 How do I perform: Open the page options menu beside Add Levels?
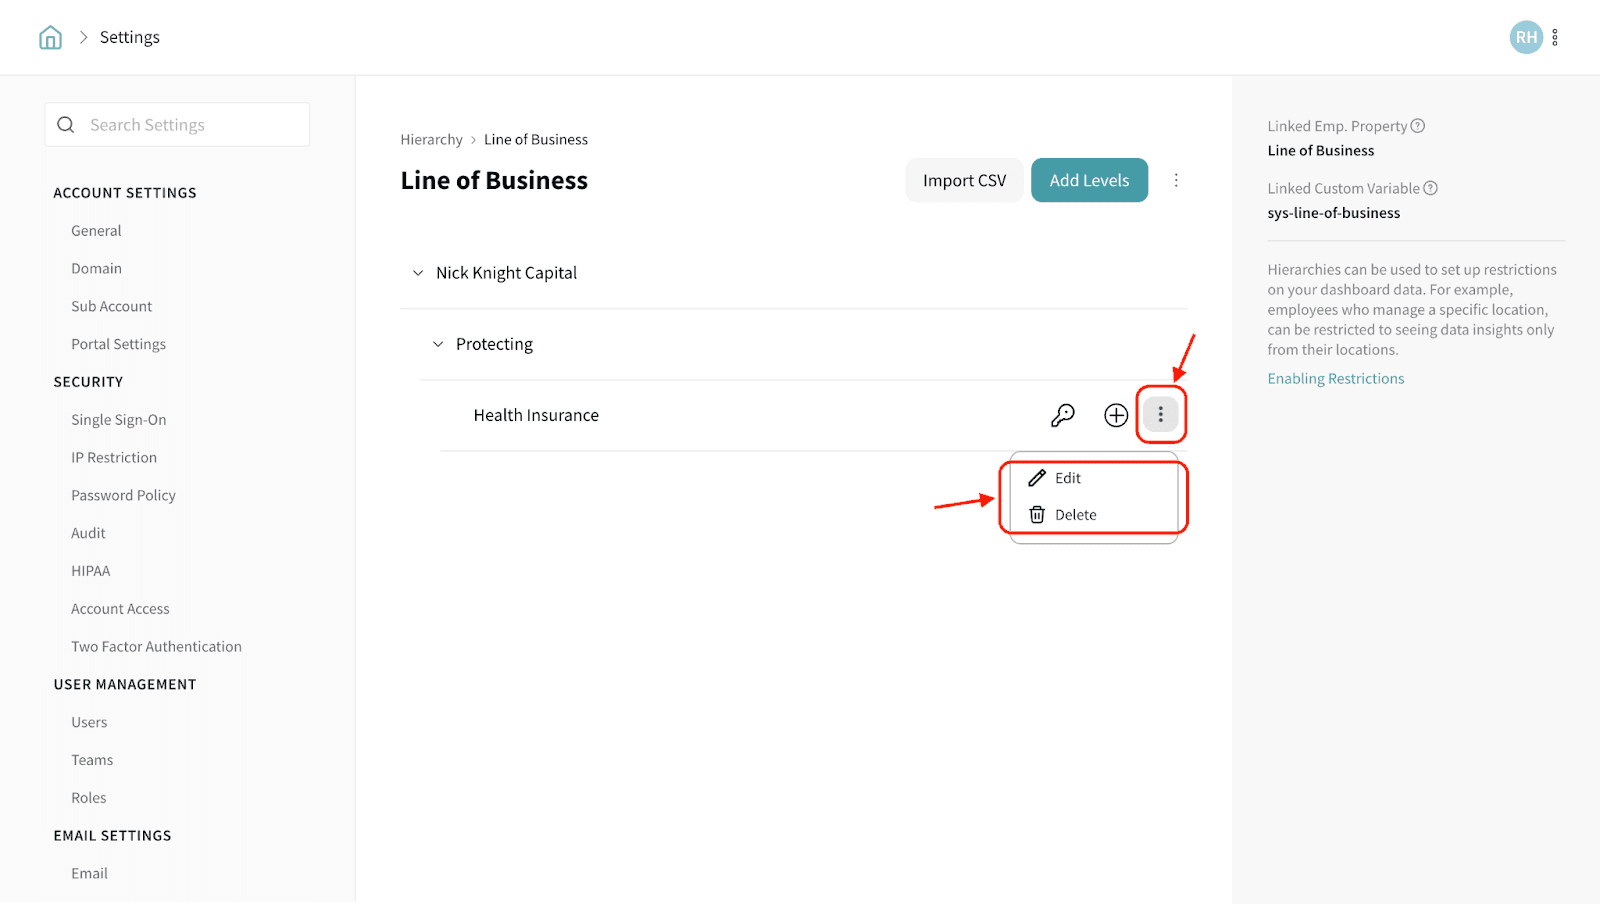coord(1176,180)
